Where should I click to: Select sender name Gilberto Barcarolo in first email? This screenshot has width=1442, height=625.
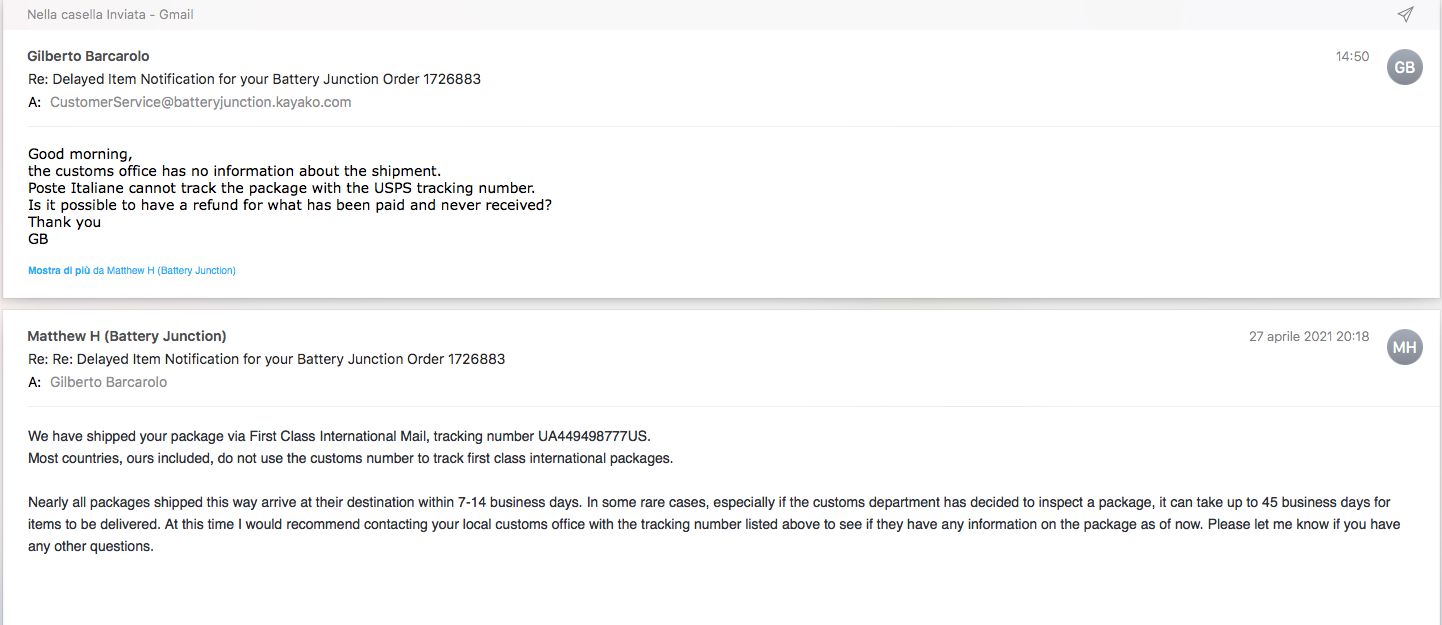(x=88, y=56)
